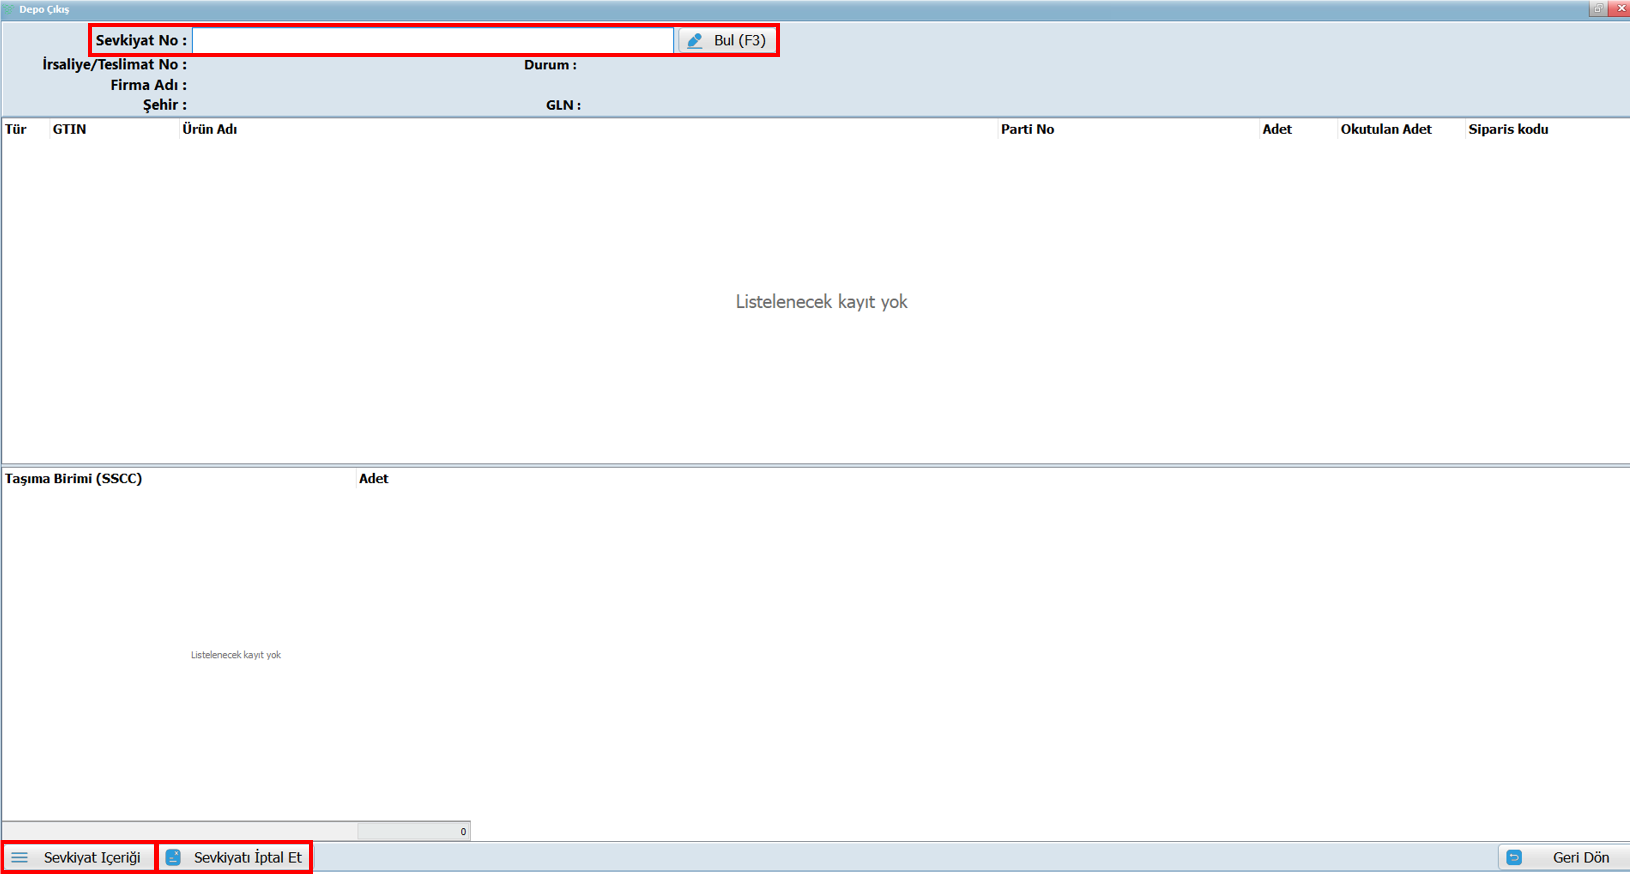Viewport: 1636px width, 874px height.
Task: Click the pencil icon on Bul (F3)
Action: coord(695,41)
